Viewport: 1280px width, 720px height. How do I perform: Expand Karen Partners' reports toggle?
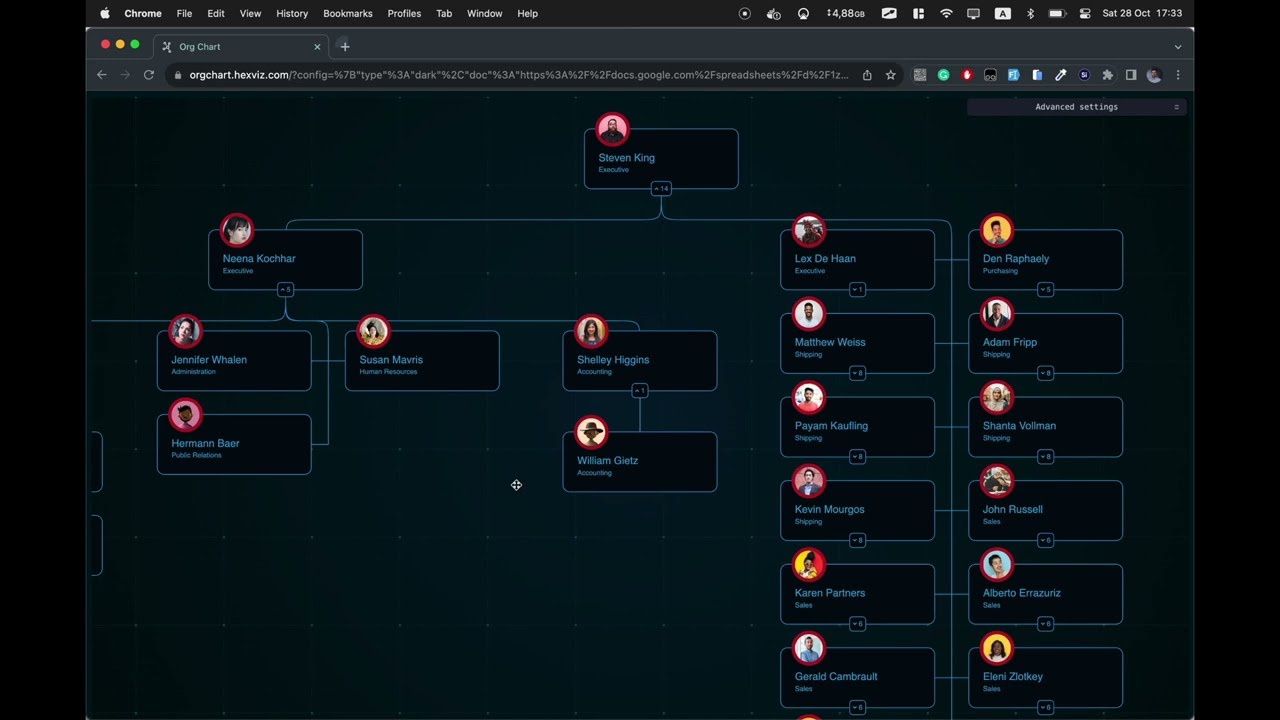click(857, 624)
